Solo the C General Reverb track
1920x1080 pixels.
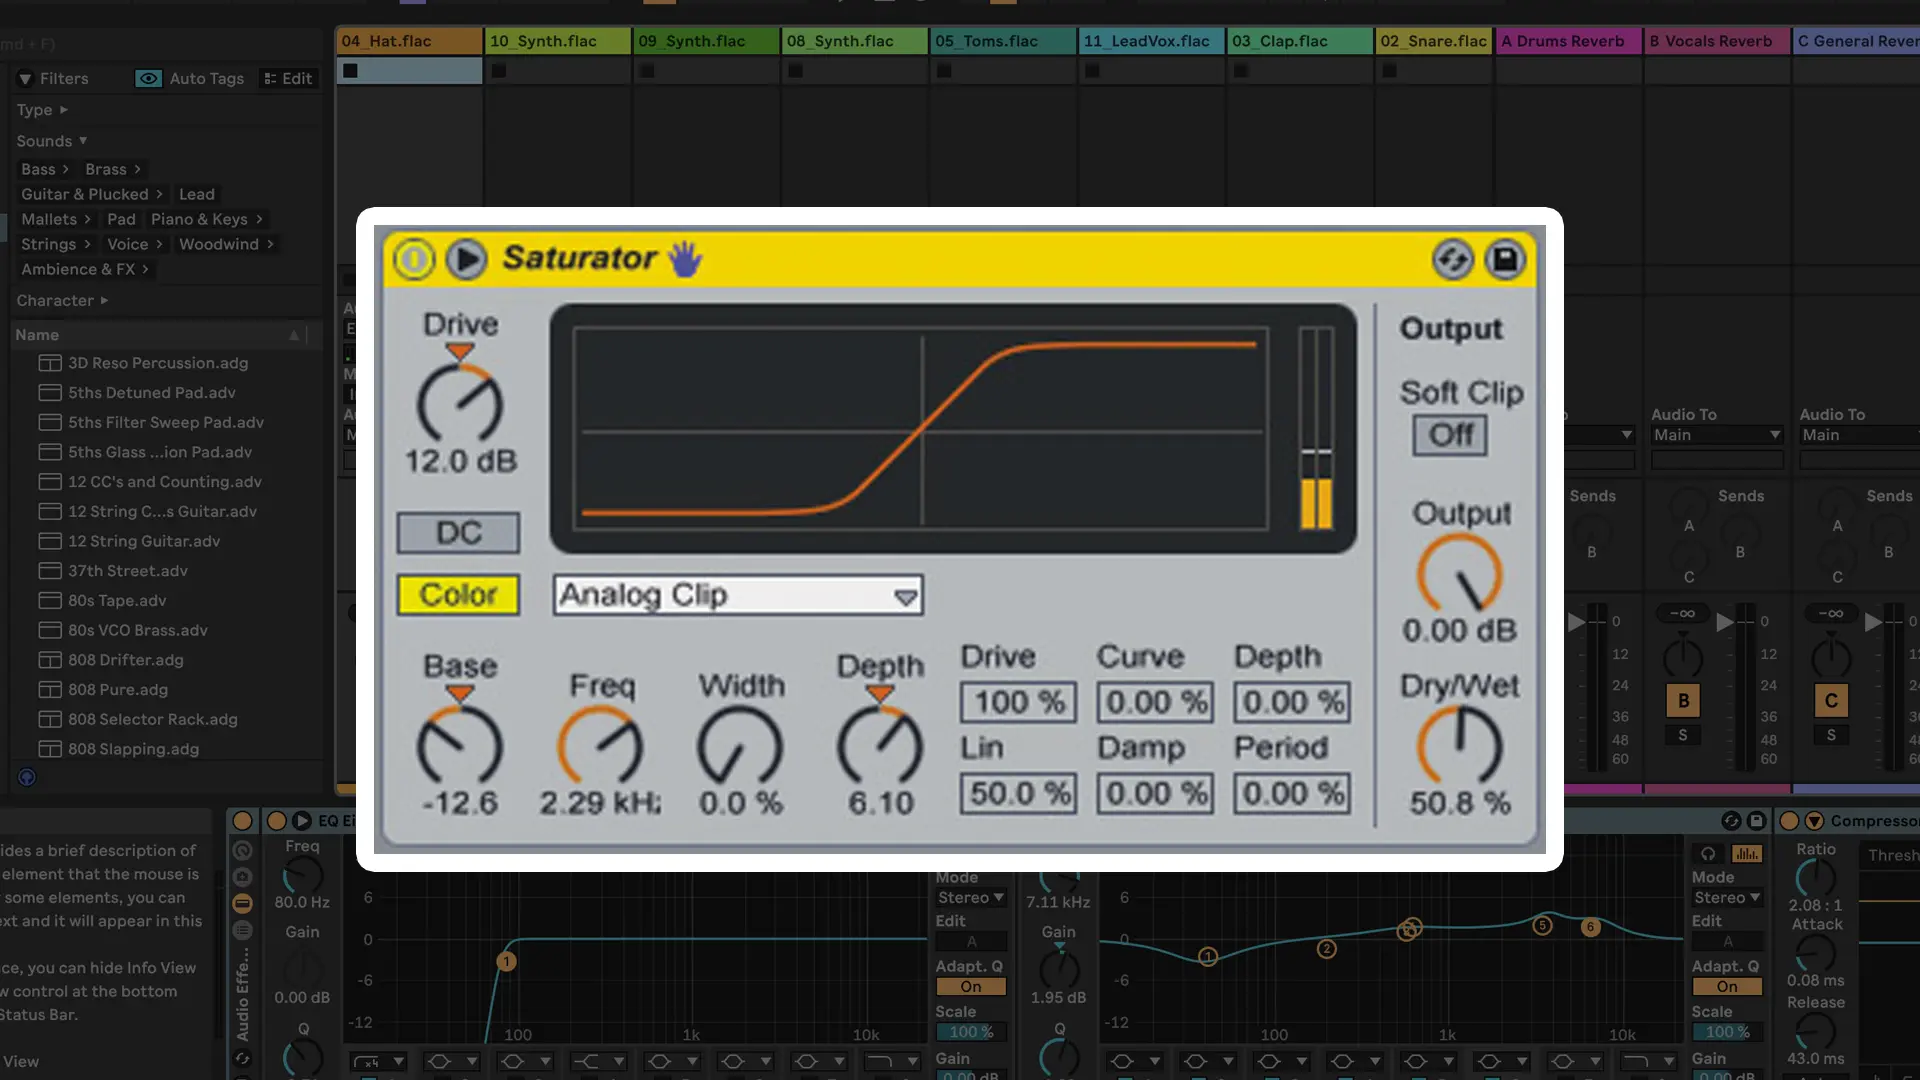pos(1831,735)
